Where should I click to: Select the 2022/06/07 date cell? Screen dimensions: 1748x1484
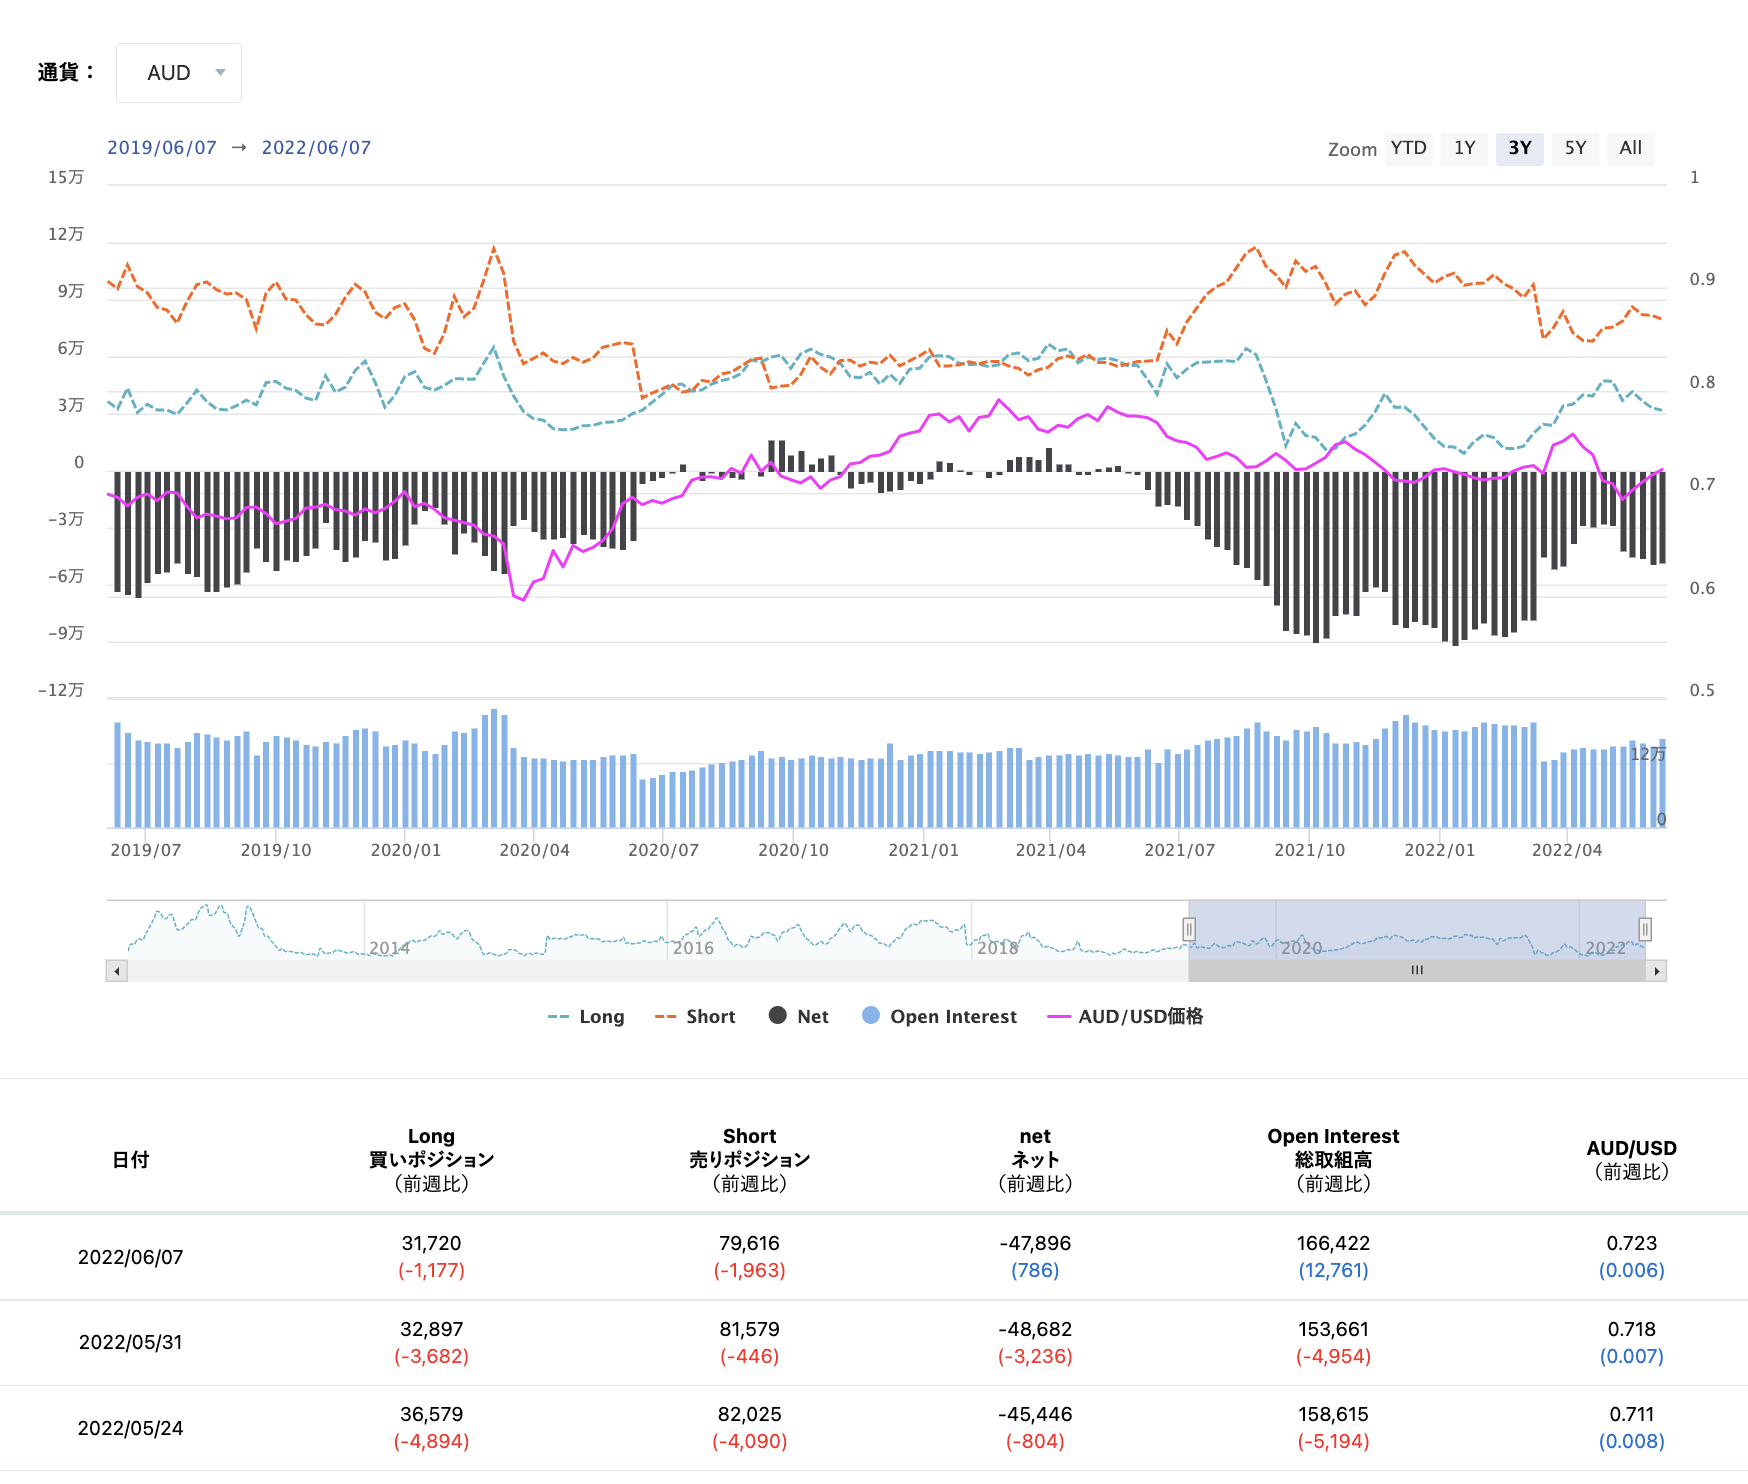coord(131,1258)
